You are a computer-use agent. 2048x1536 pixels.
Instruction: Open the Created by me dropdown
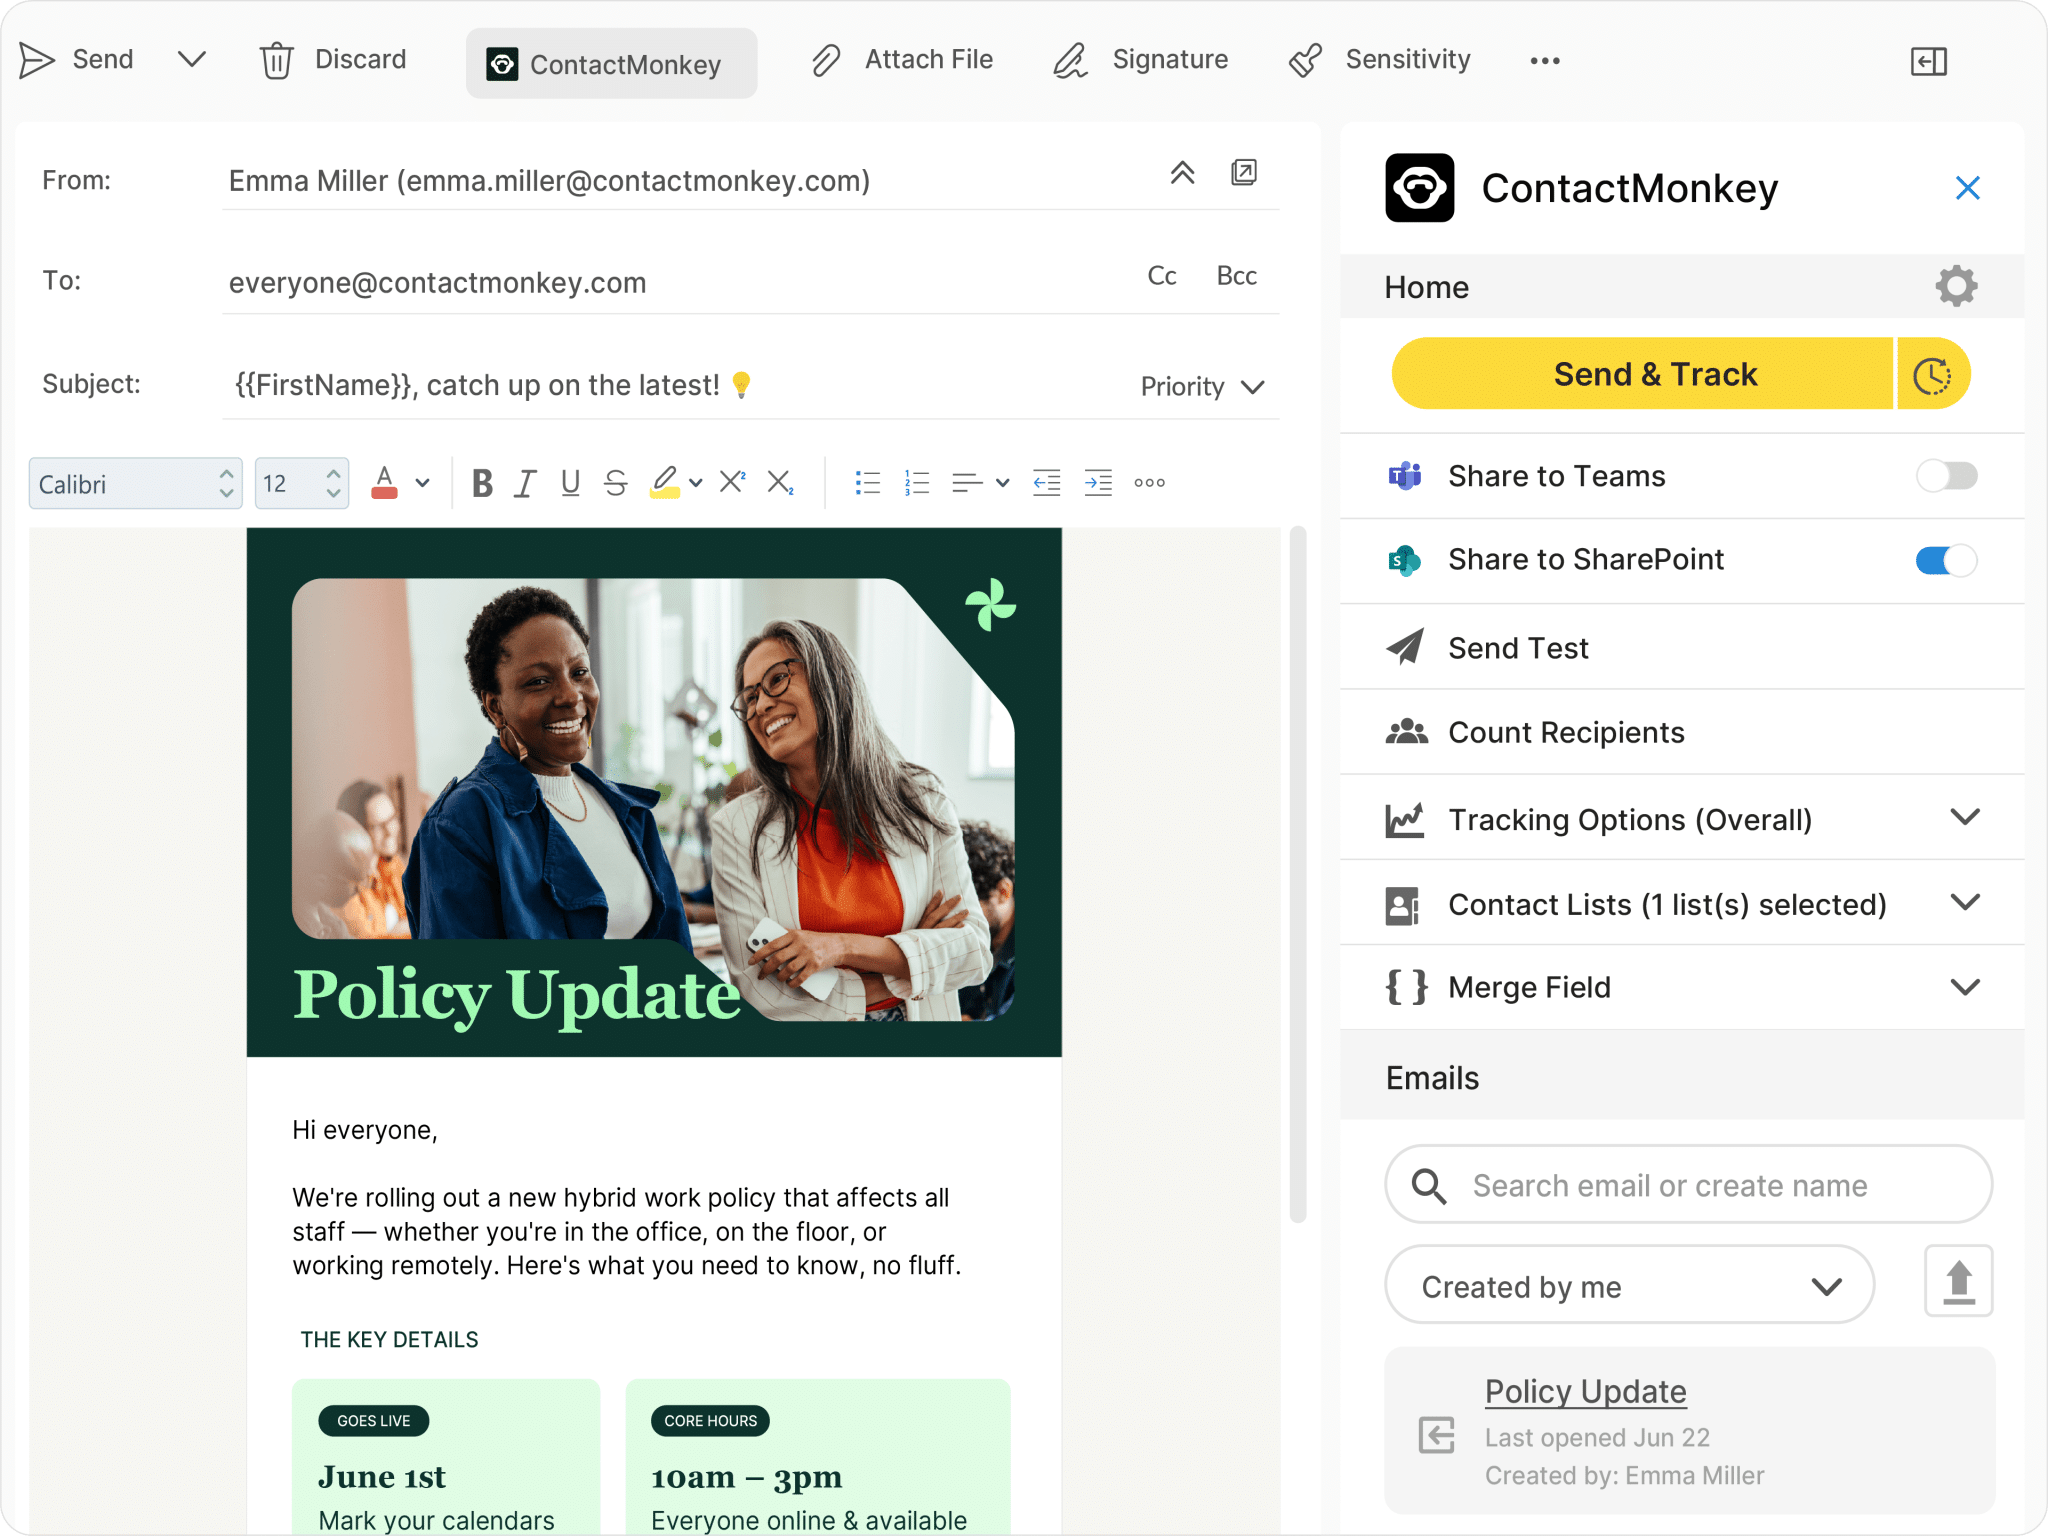point(1629,1285)
